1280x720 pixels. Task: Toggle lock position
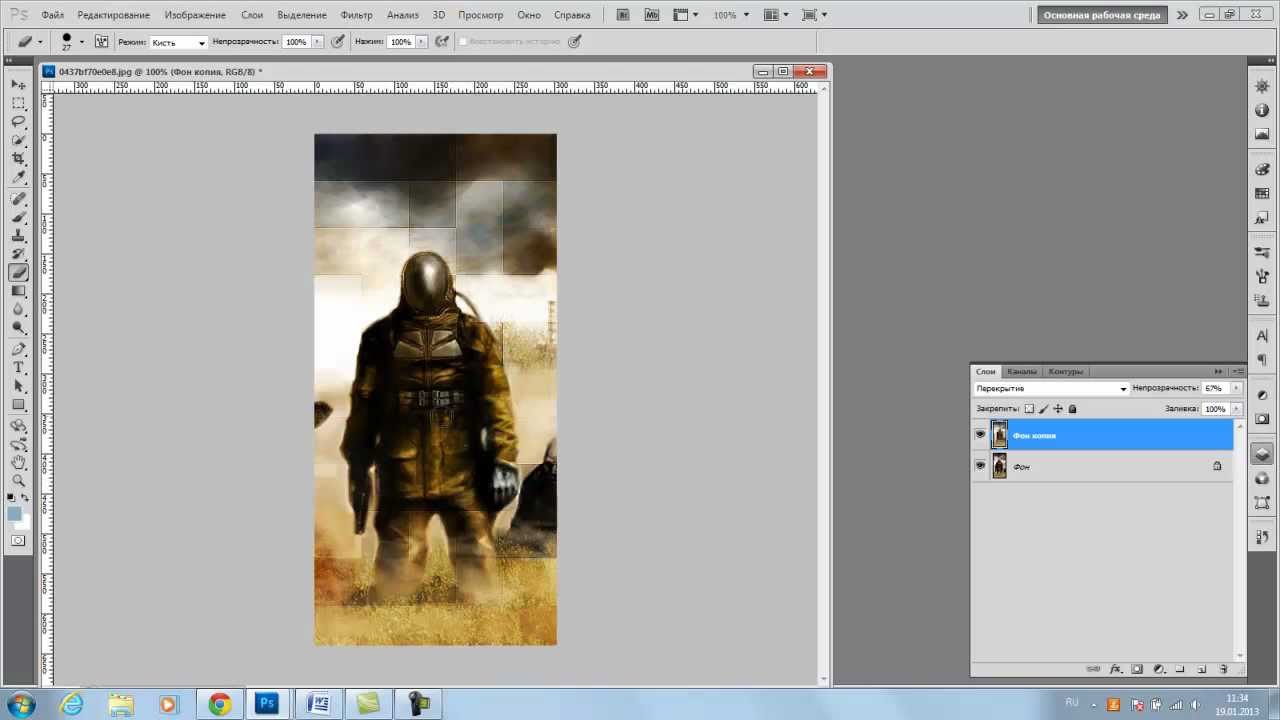point(1058,409)
